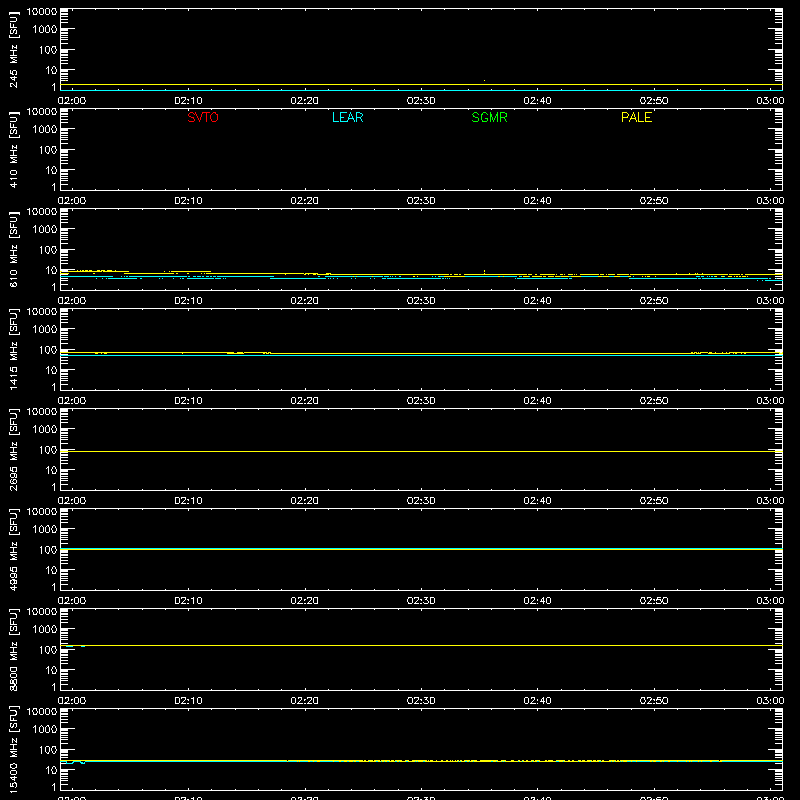Click the red SVTO legend label
Viewport: 800px width, 800px height.
tap(203, 117)
